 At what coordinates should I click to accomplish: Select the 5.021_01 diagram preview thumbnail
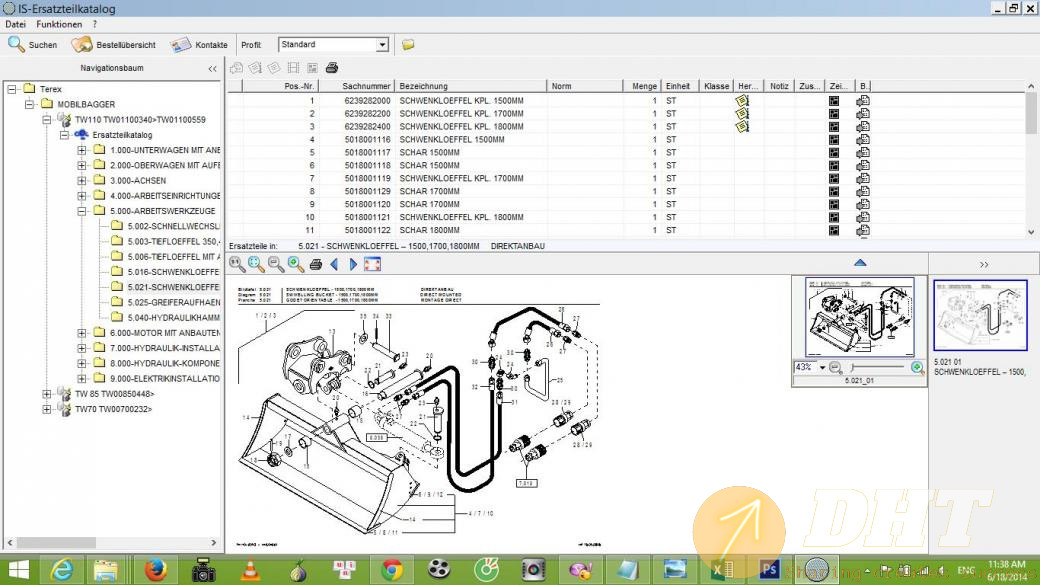(x=860, y=317)
